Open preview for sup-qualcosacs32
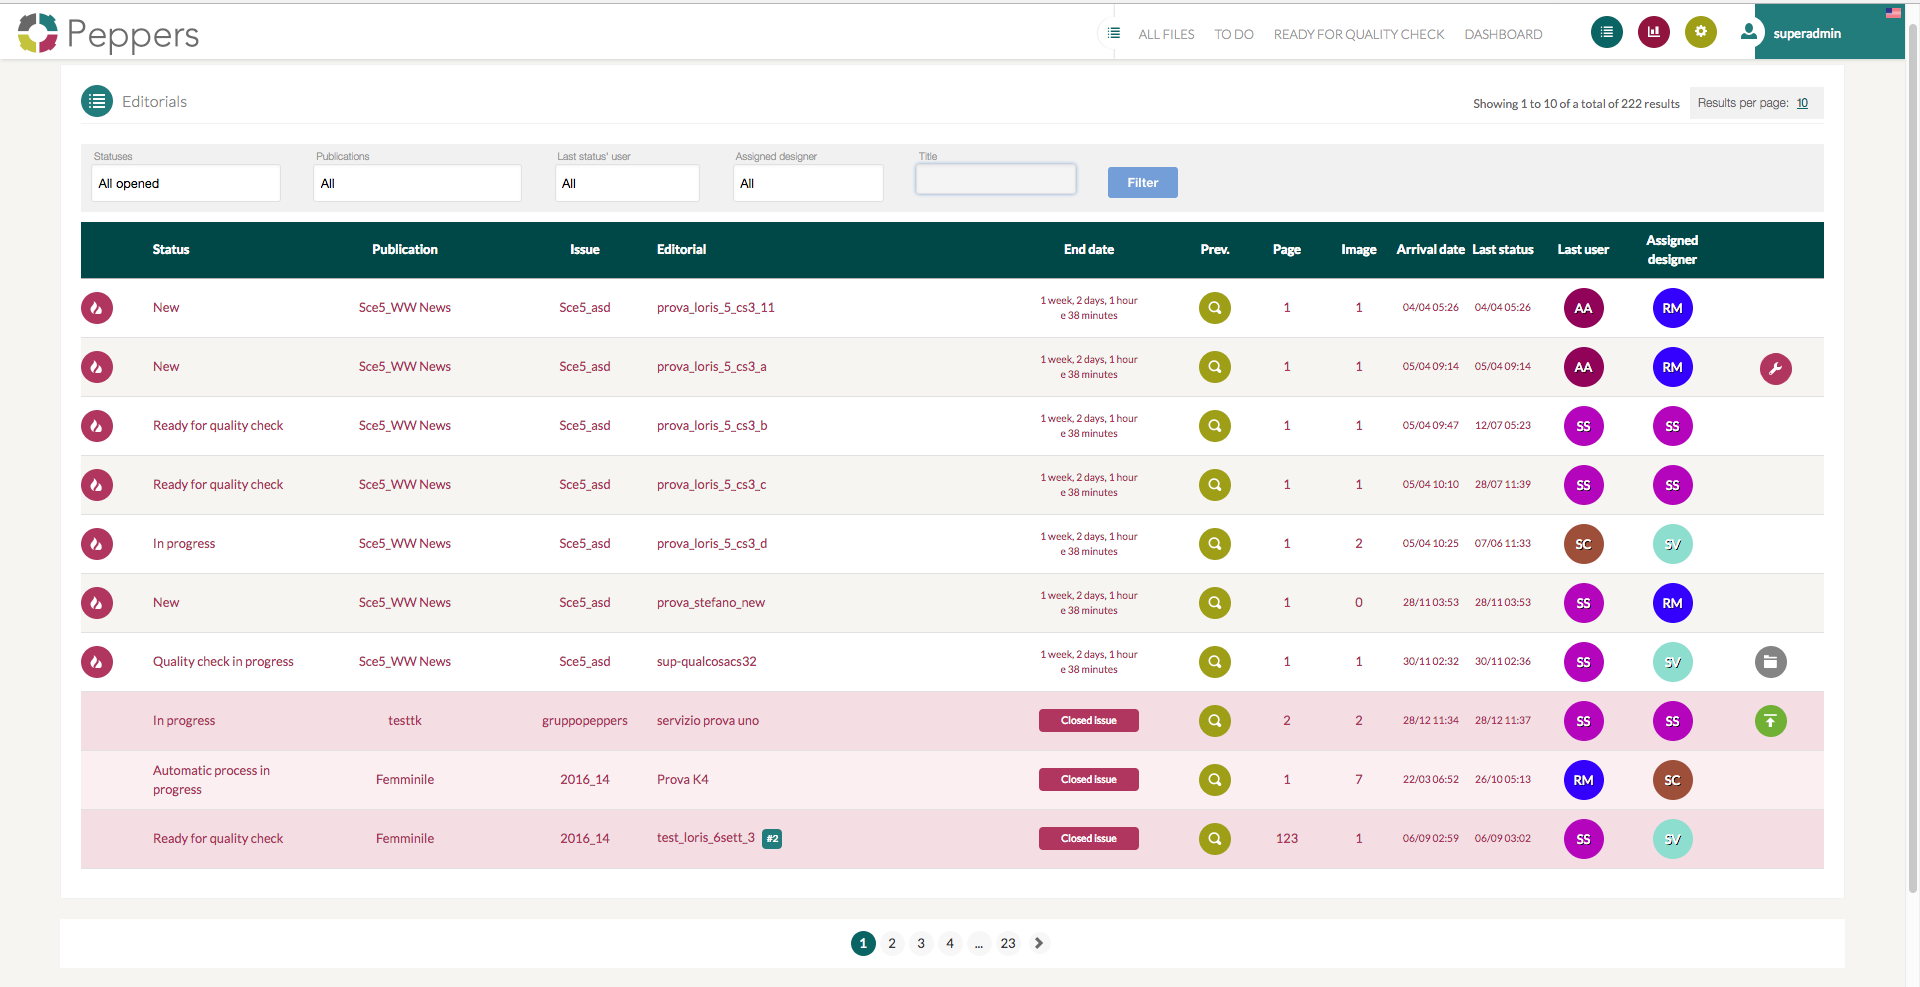The height and width of the screenshot is (987, 1920). click(x=1214, y=662)
